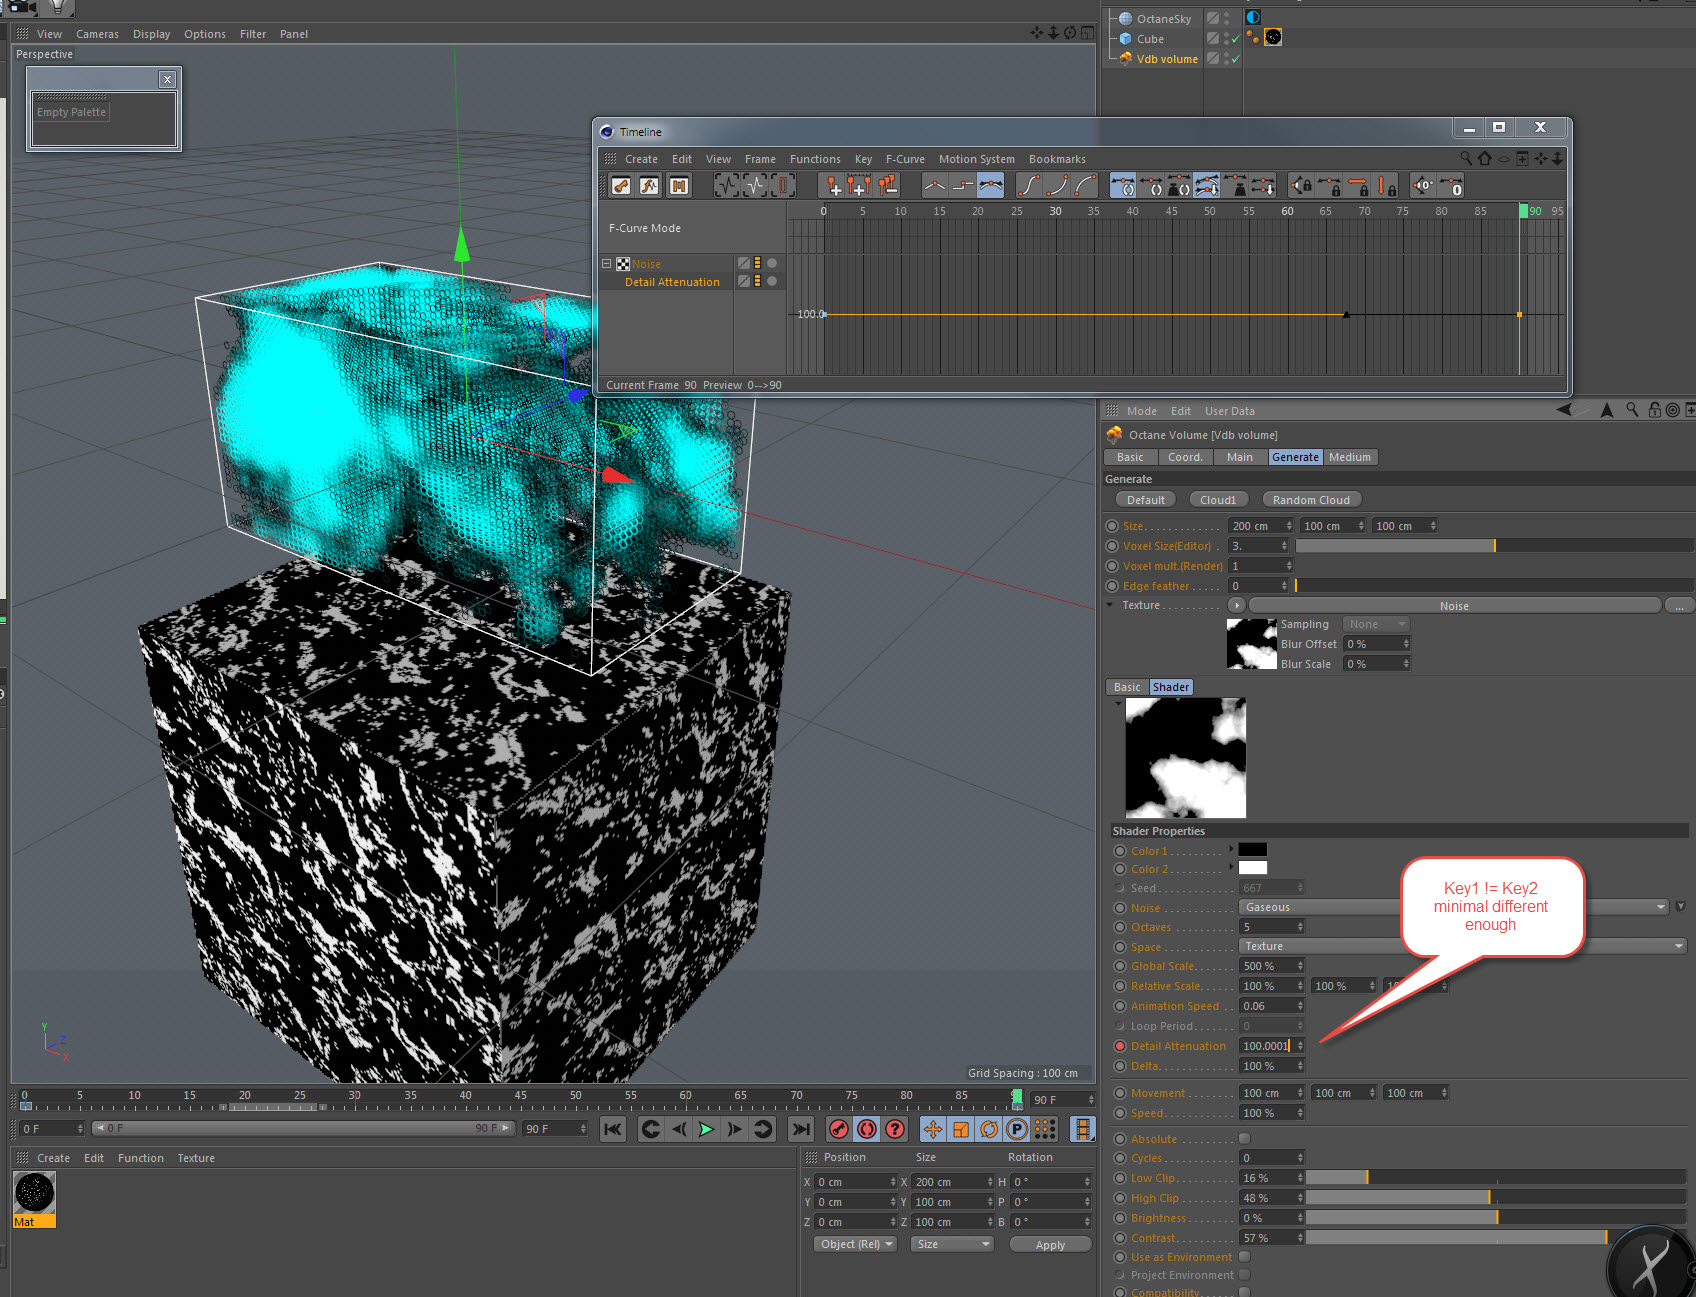Open the Sampling dropdown showing None
Viewport: 1696px width, 1297px height.
[1375, 624]
